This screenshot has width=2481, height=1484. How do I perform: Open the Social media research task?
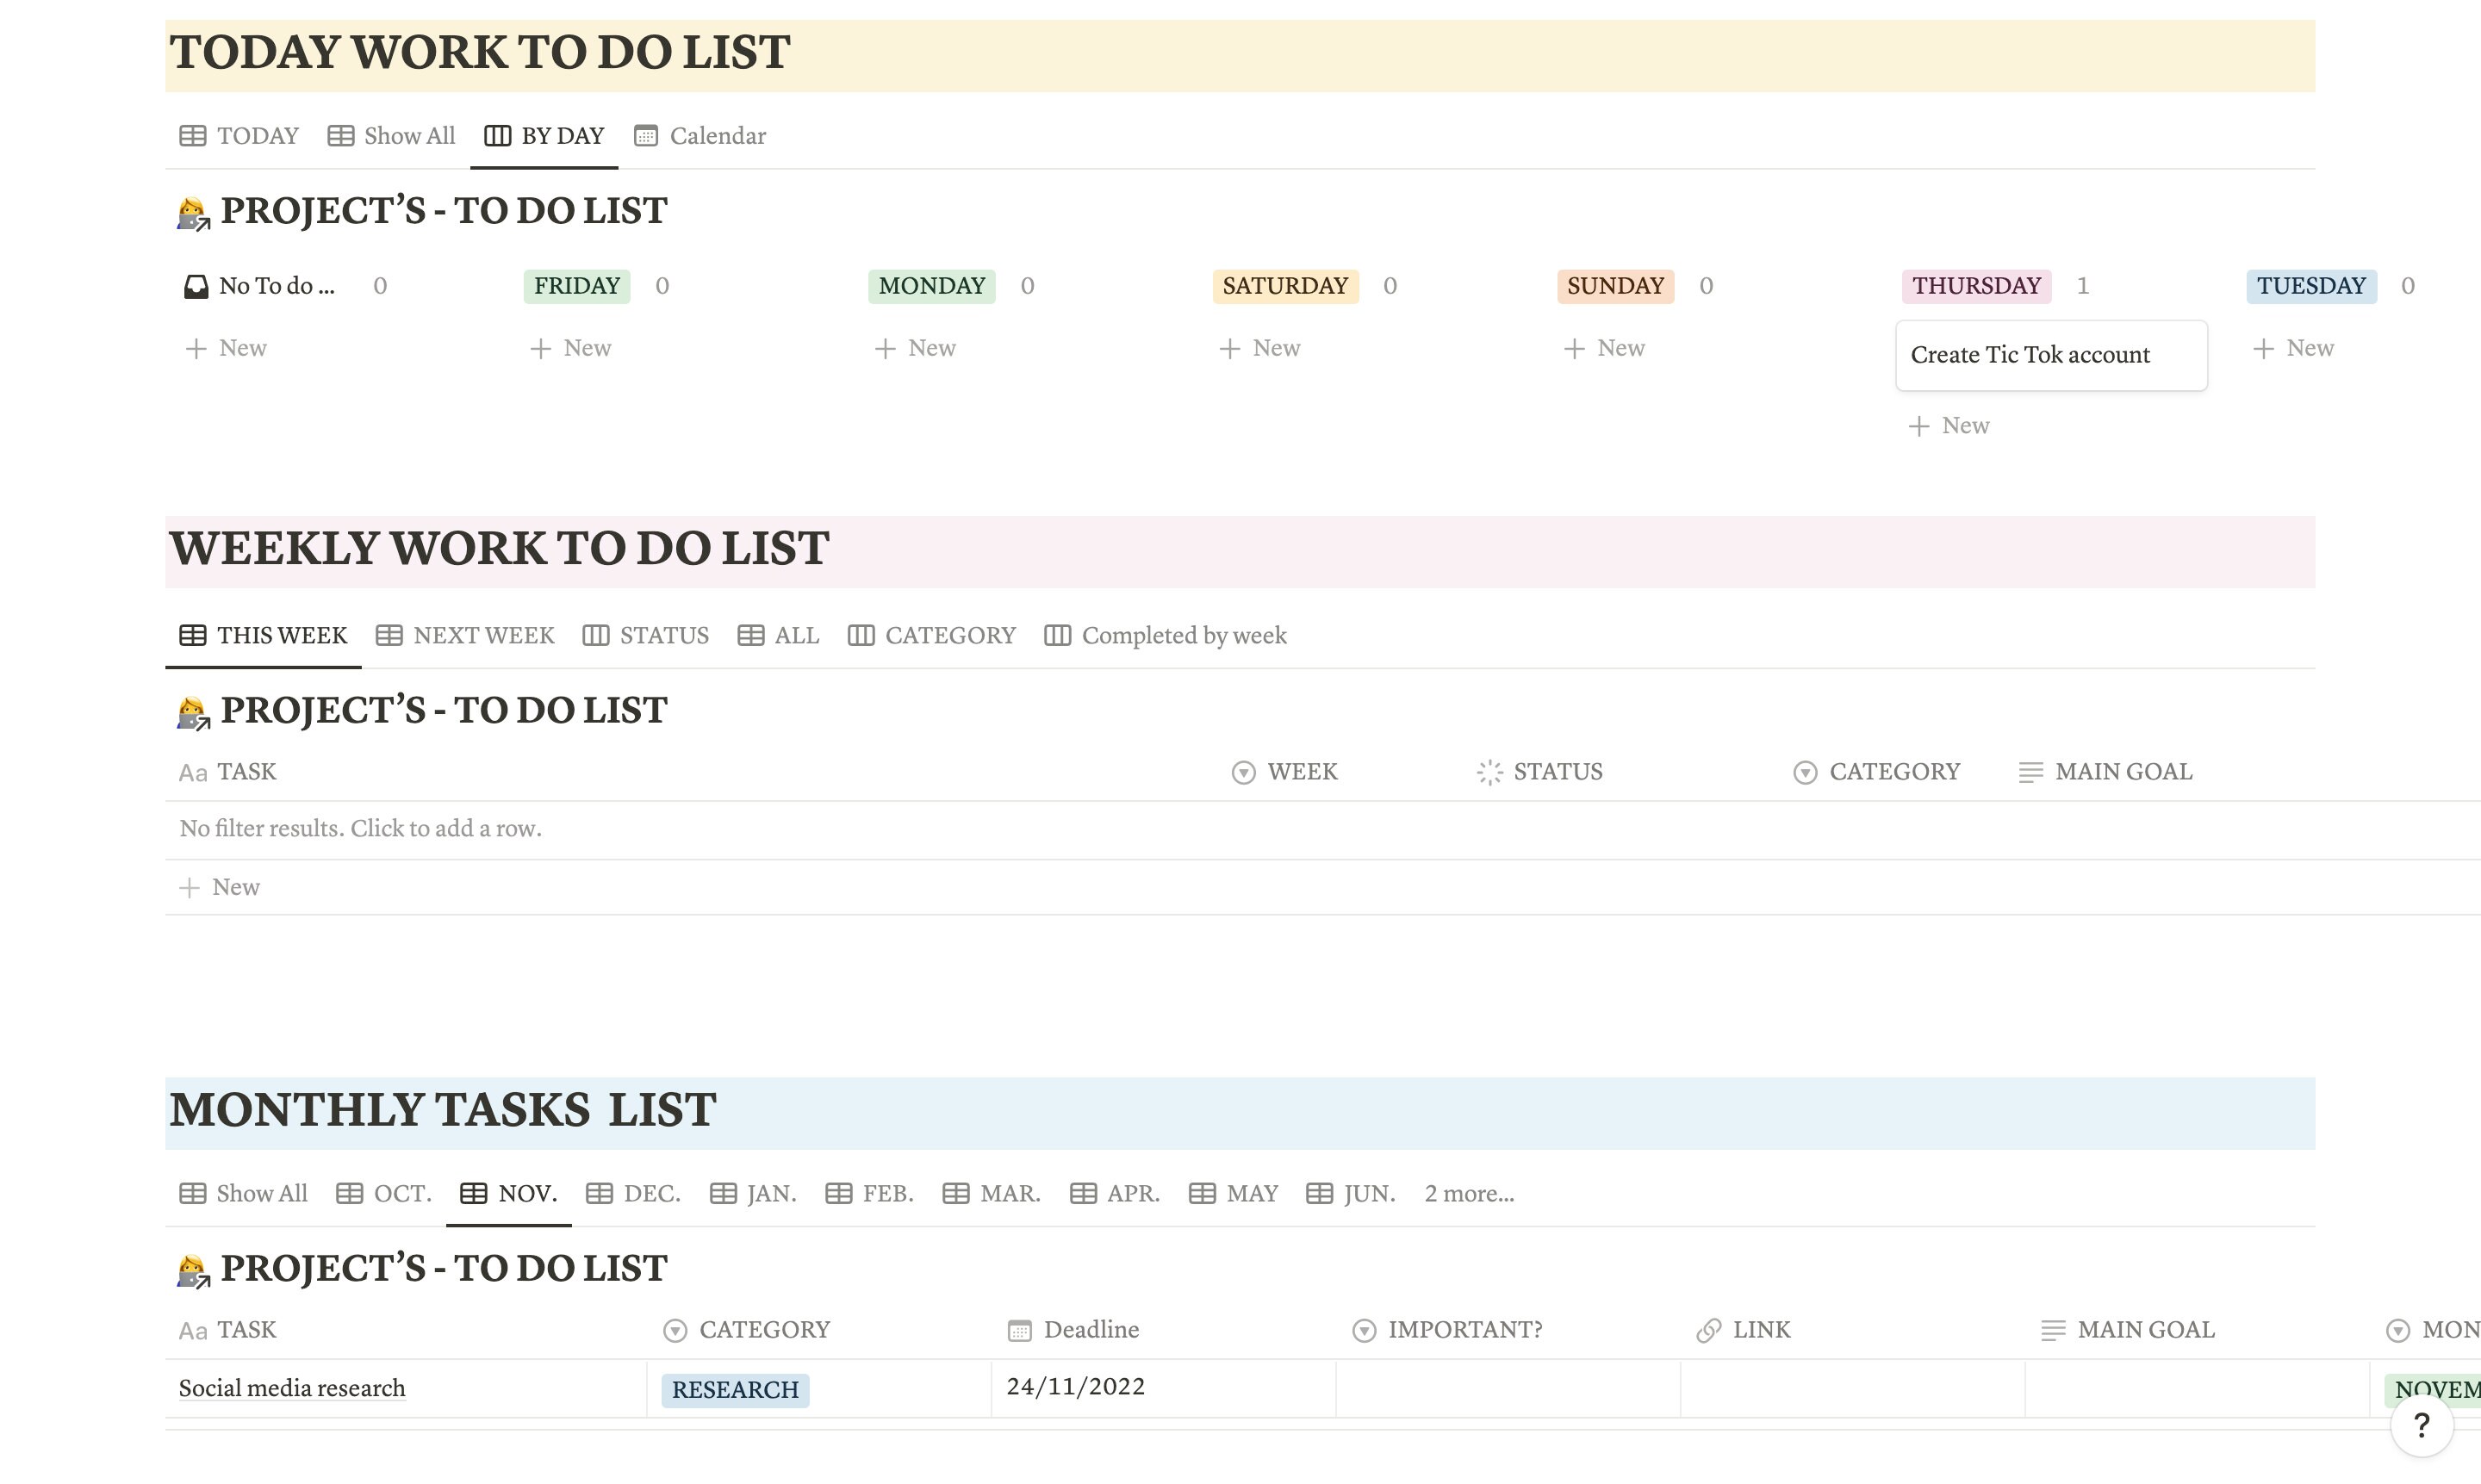coord(292,1389)
